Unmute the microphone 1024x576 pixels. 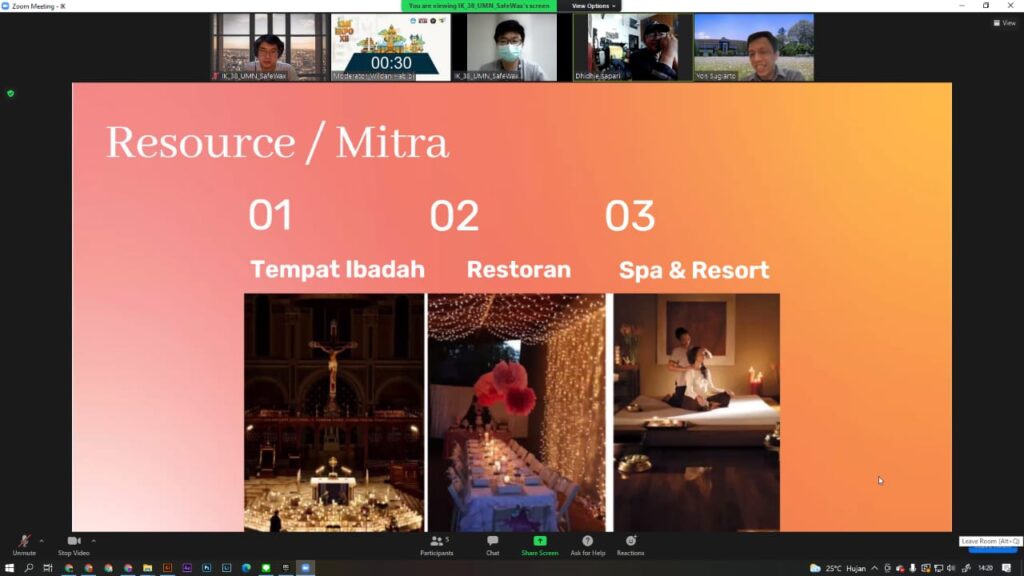coord(23,542)
